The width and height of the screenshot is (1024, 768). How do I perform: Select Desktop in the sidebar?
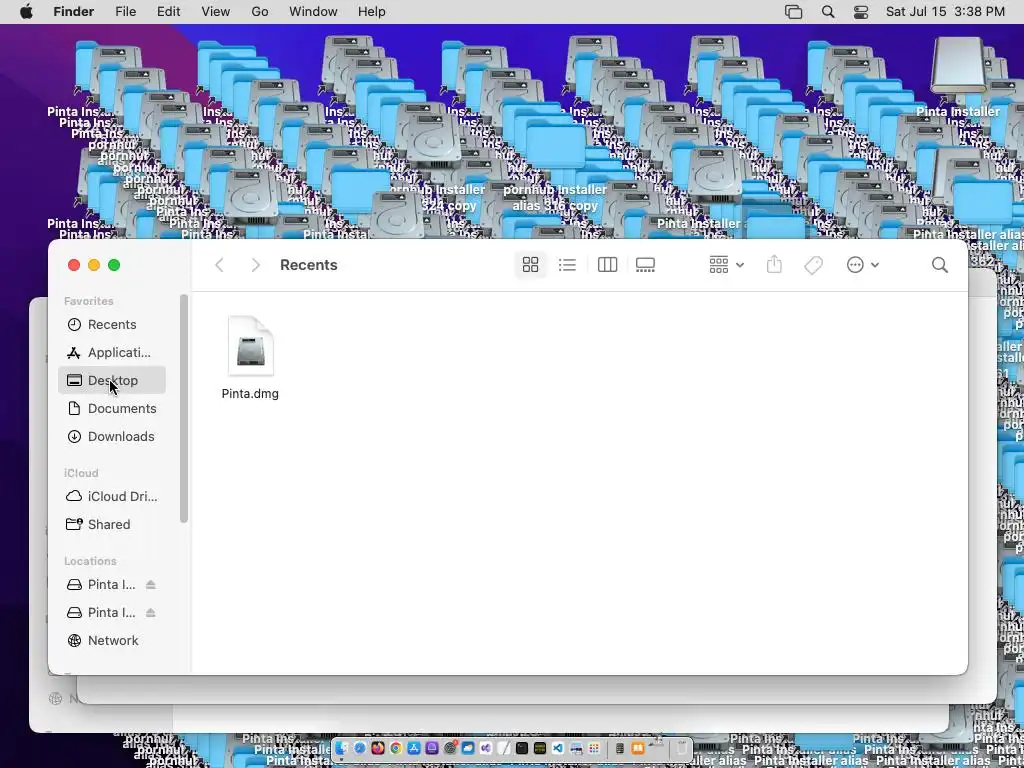[x=112, y=380]
